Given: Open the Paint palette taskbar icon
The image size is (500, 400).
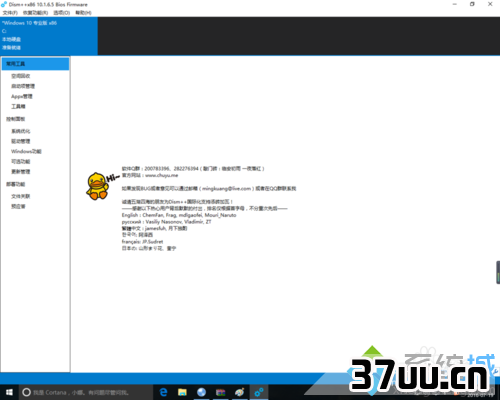Looking at the screenshot, I should click(x=239, y=392).
